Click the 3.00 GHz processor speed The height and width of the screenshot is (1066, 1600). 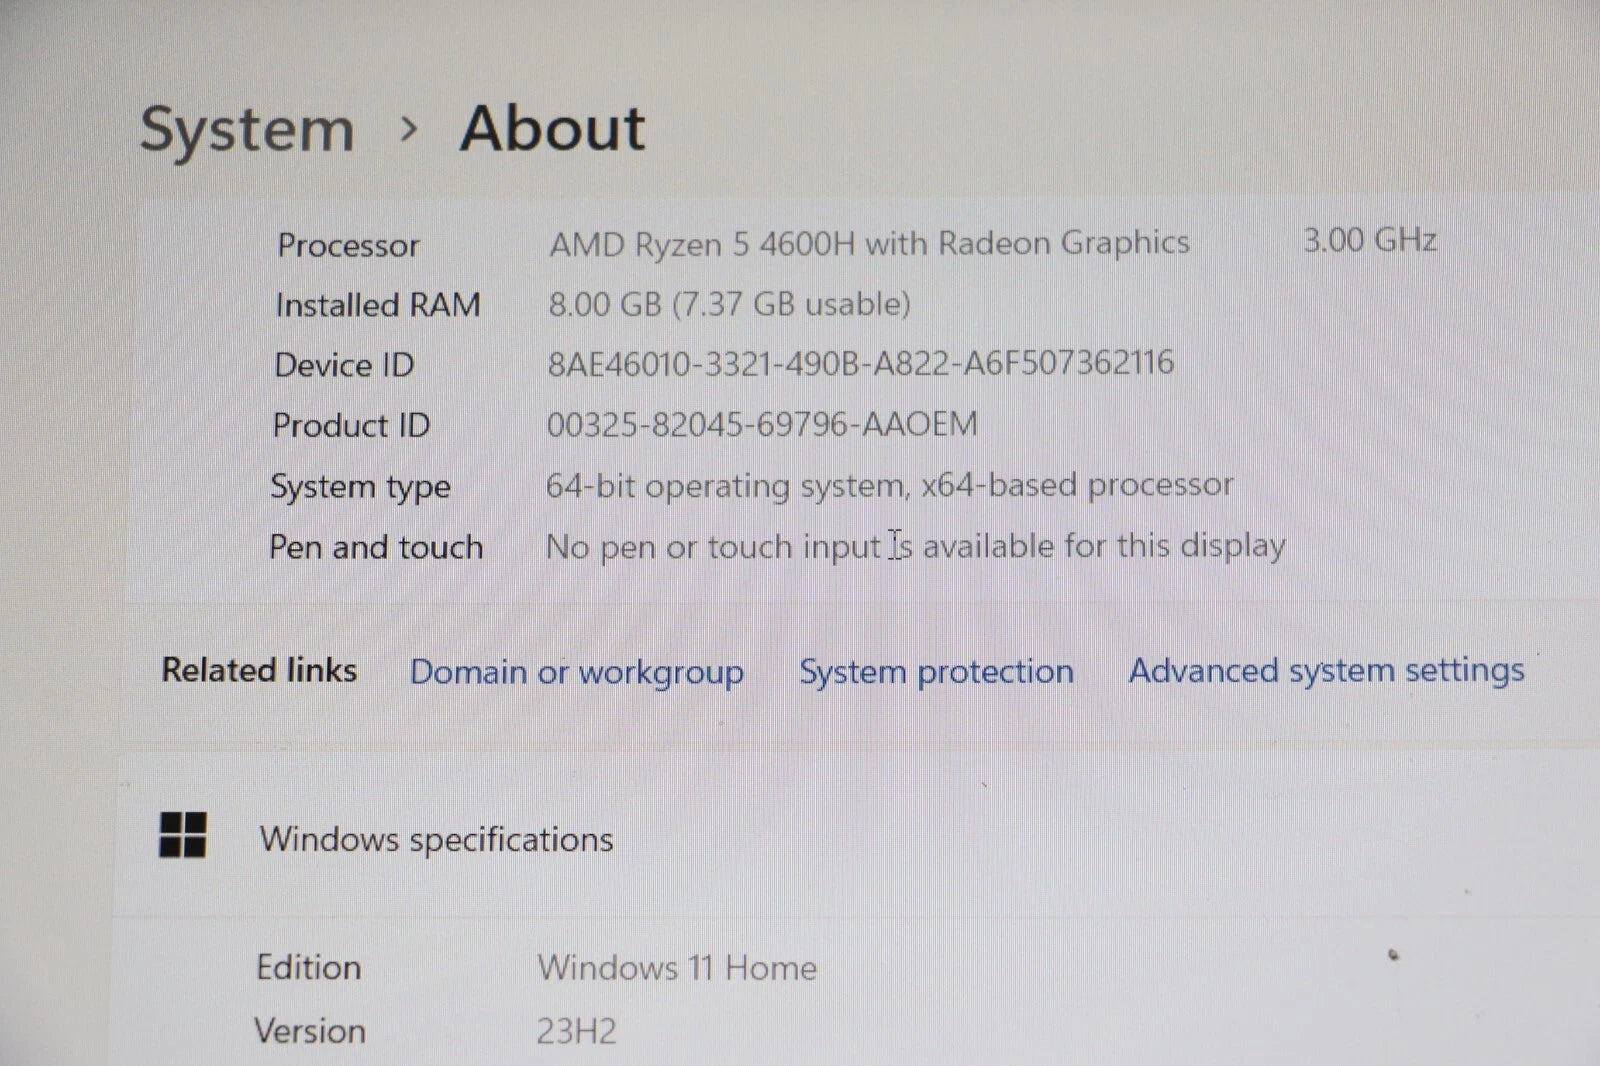(1369, 240)
